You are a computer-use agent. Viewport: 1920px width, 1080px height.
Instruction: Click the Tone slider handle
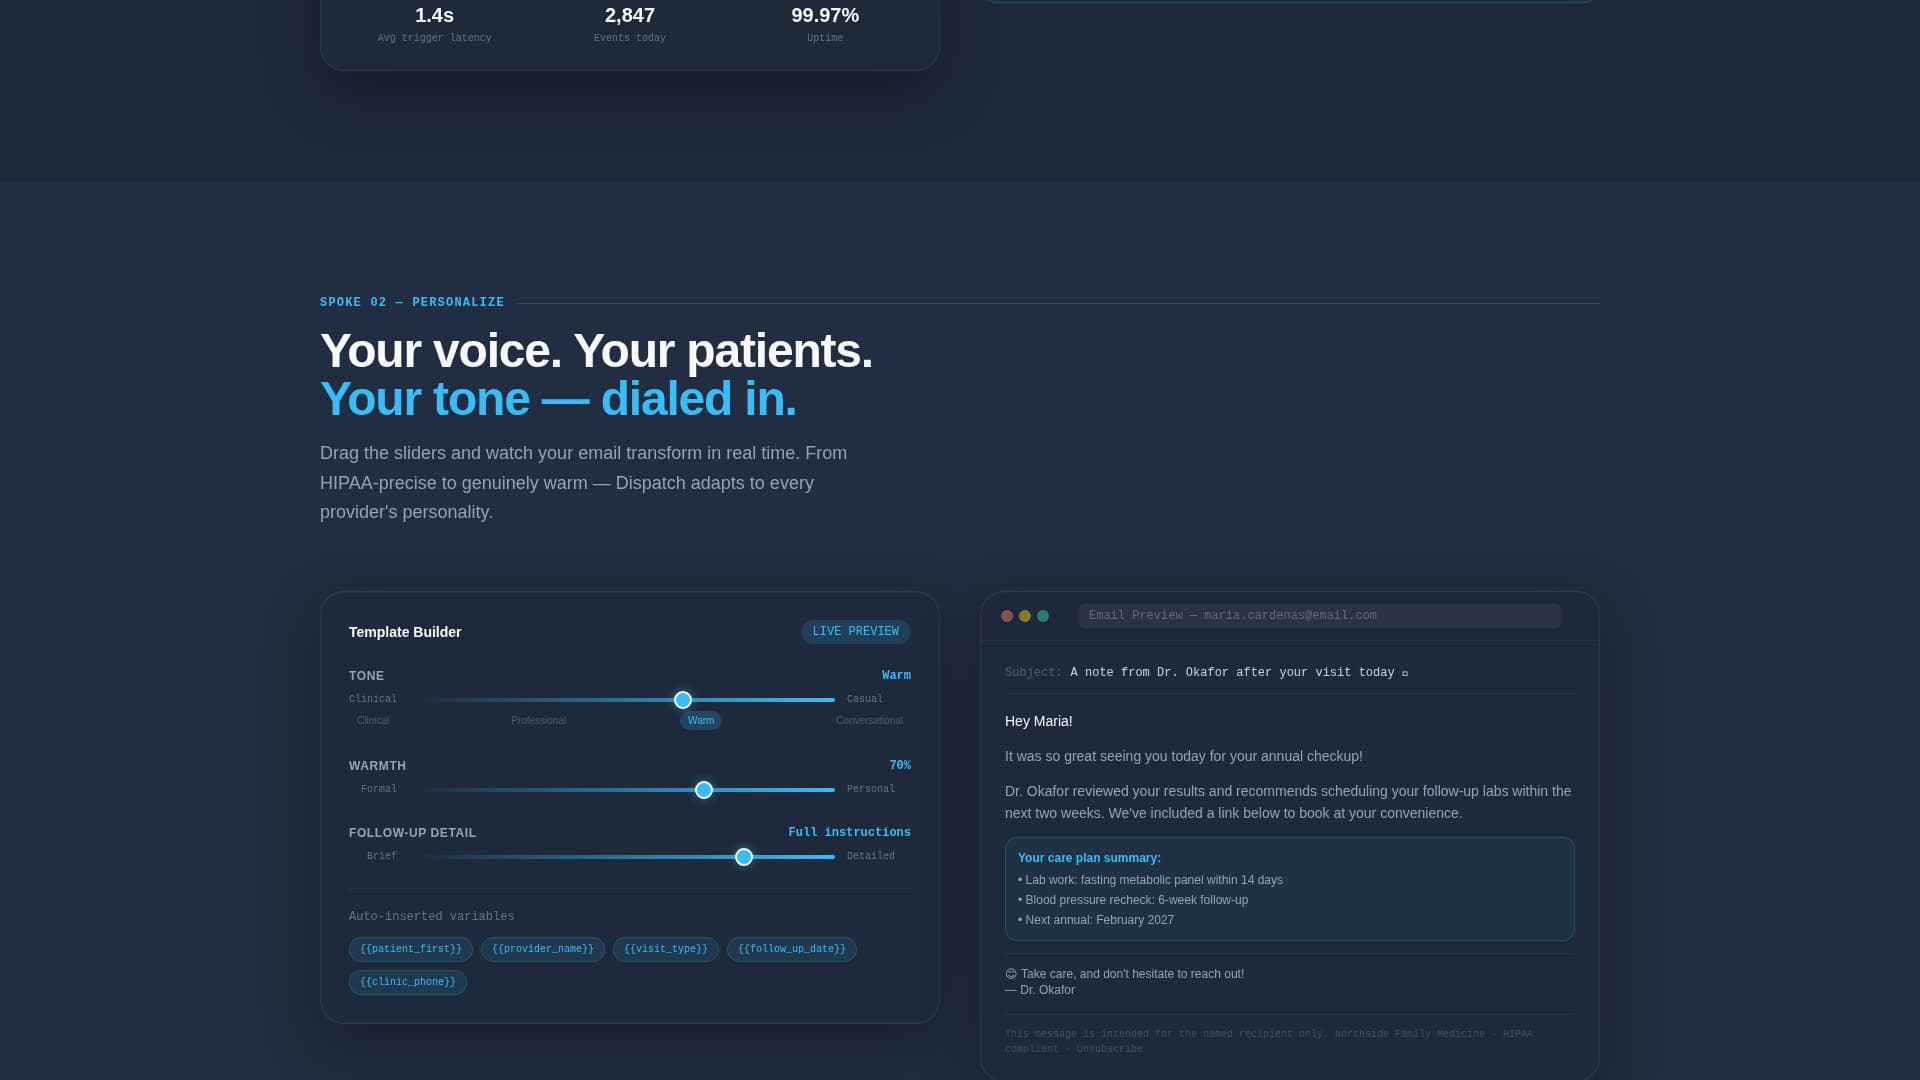pyautogui.click(x=683, y=700)
